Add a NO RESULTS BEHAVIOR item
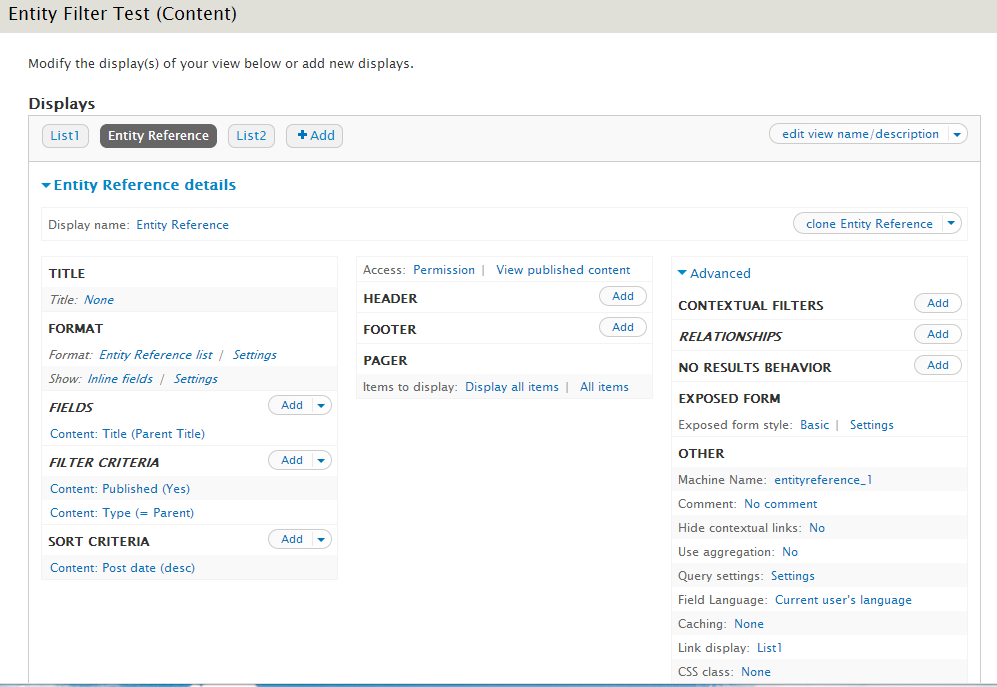The height and width of the screenshot is (687, 997). pyautogui.click(x=937, y=365)
